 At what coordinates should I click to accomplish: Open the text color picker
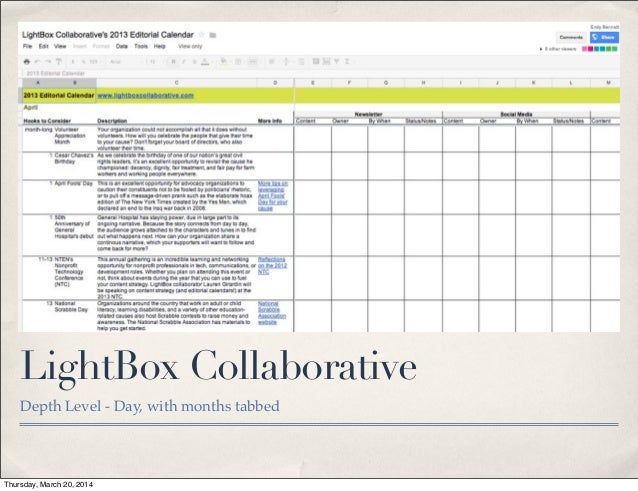click(205, 62)
